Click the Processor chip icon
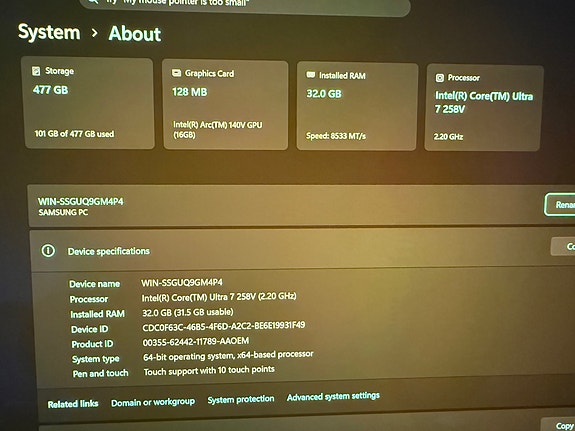The height and width of the screenshot is (431, 575). point(440,78)
